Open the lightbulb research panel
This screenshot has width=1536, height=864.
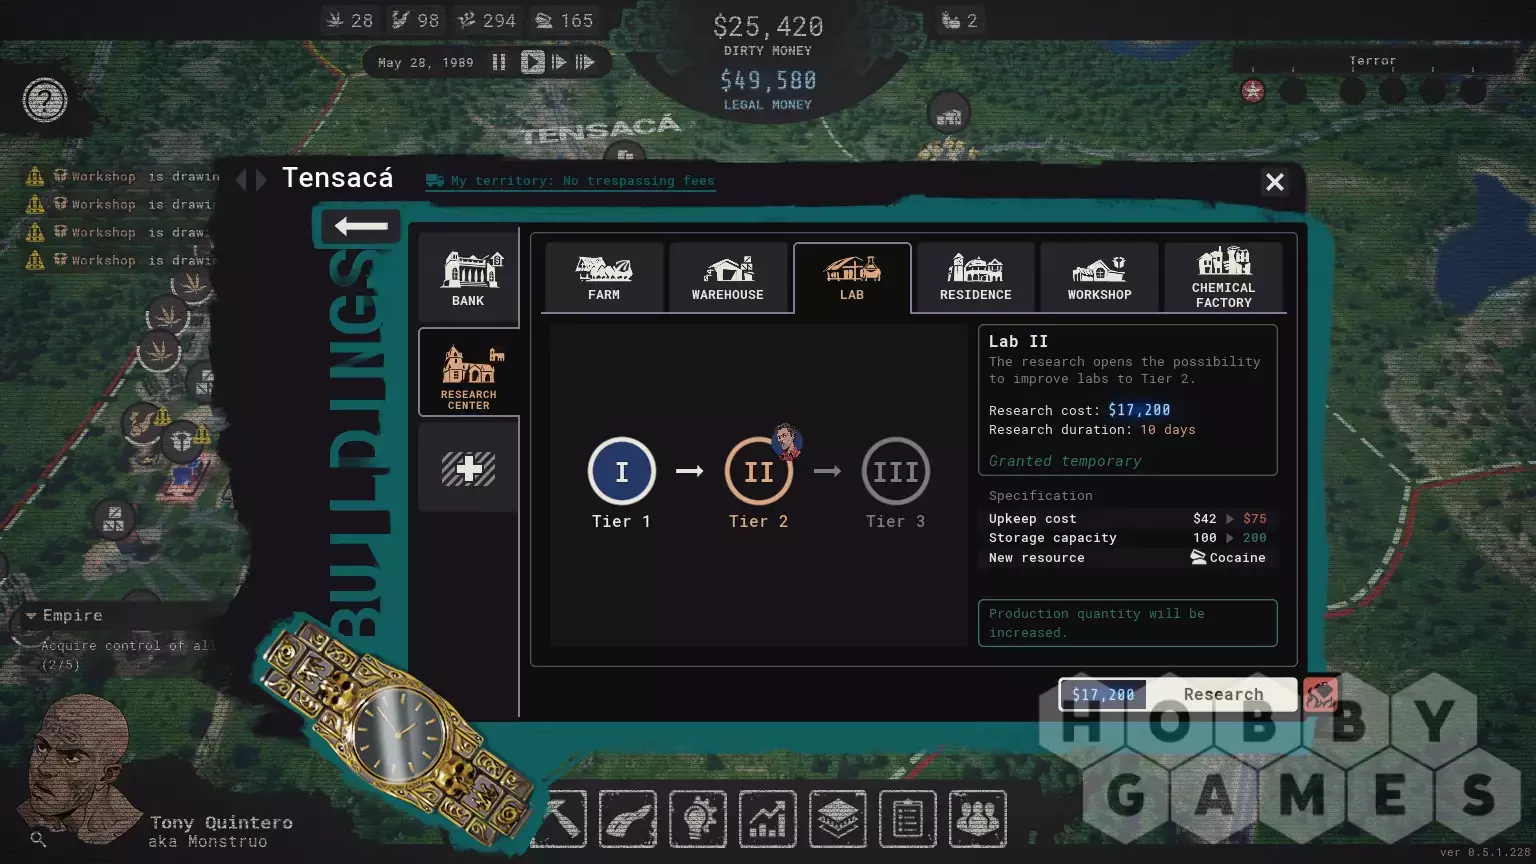tap(698, 819)
